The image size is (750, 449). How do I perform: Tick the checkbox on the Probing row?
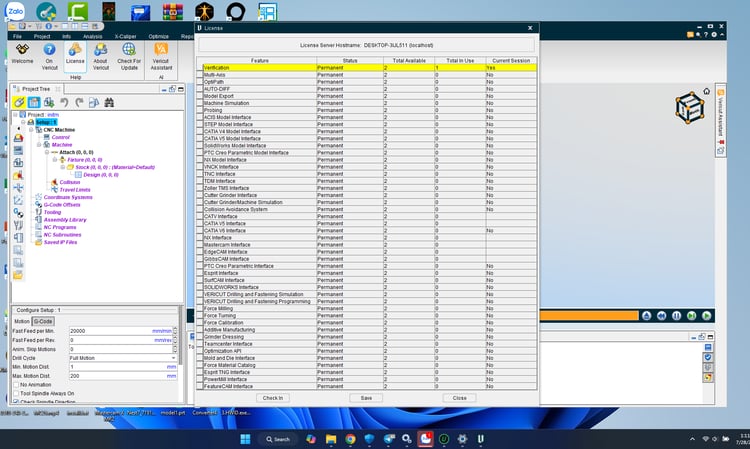[x=200, y=110]
